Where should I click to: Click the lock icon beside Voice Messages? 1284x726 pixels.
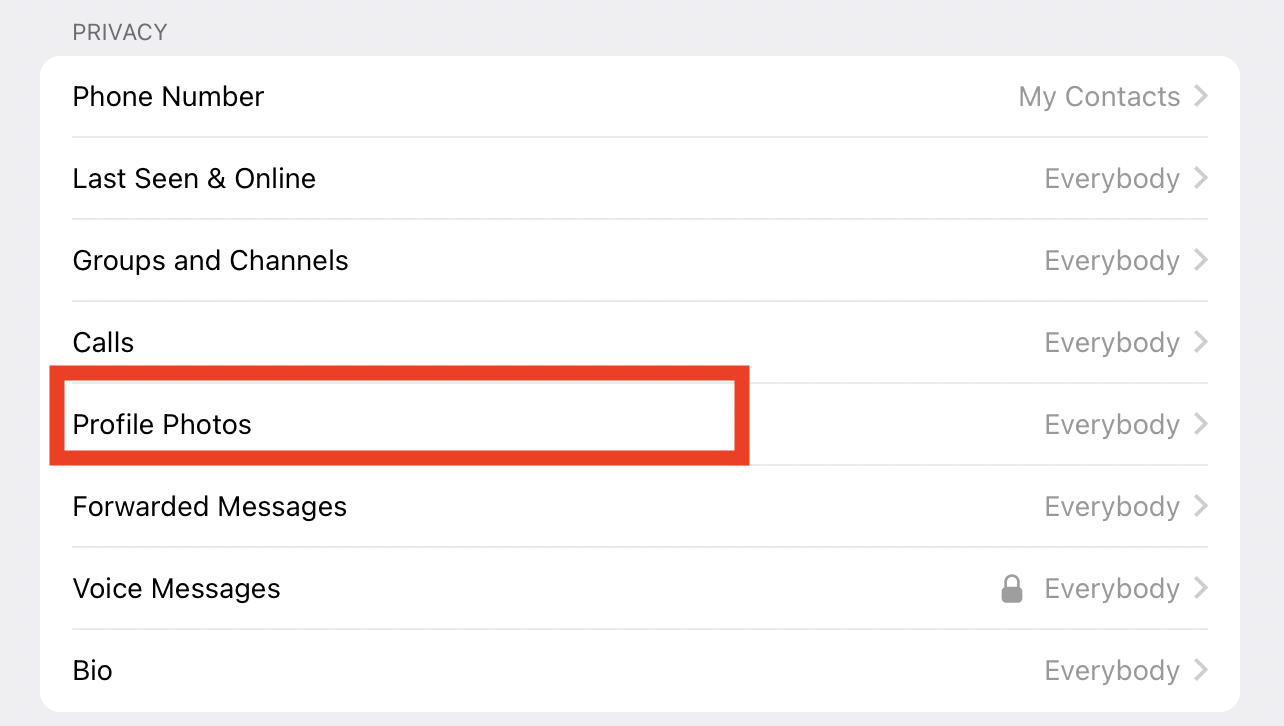point(1012,589)
